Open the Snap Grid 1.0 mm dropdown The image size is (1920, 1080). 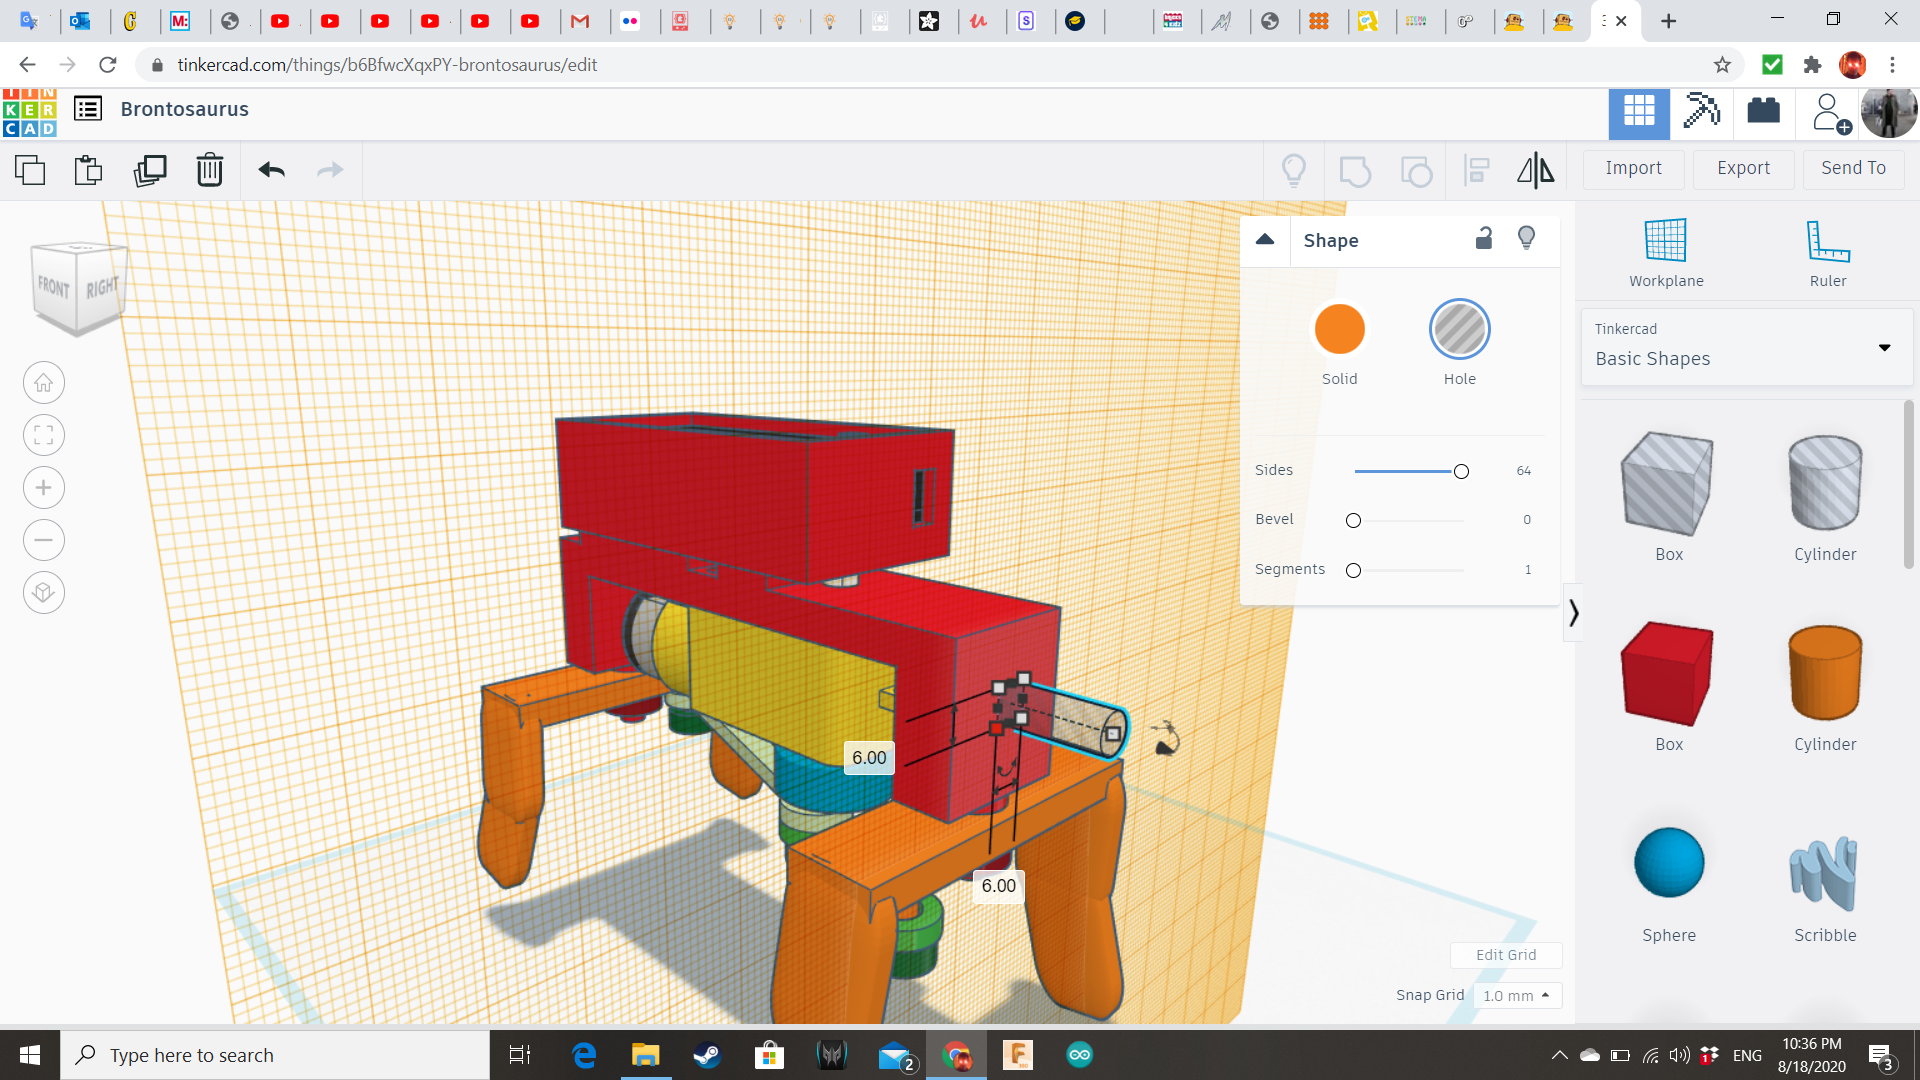click(1516, 996)
